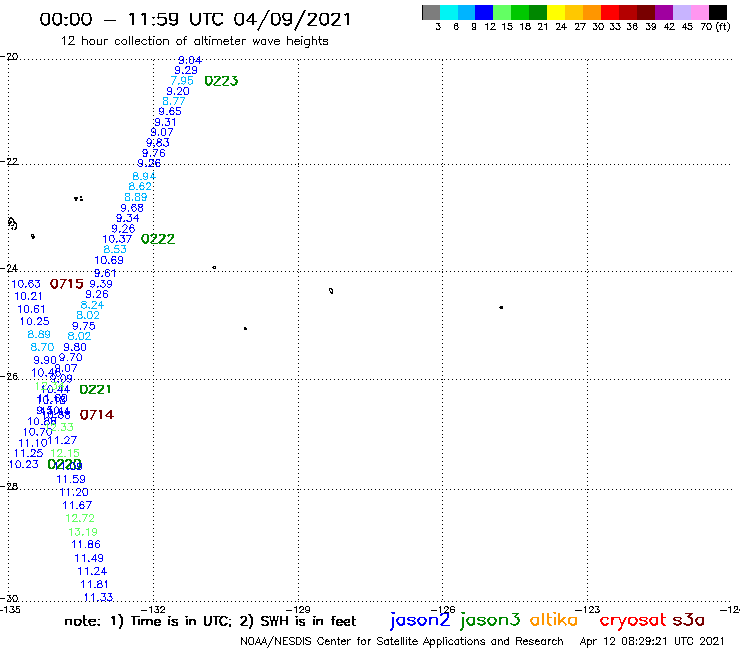Select the 10.37 reading beside 0222
The image size is (740, 650).
click(x=117, y=239)
